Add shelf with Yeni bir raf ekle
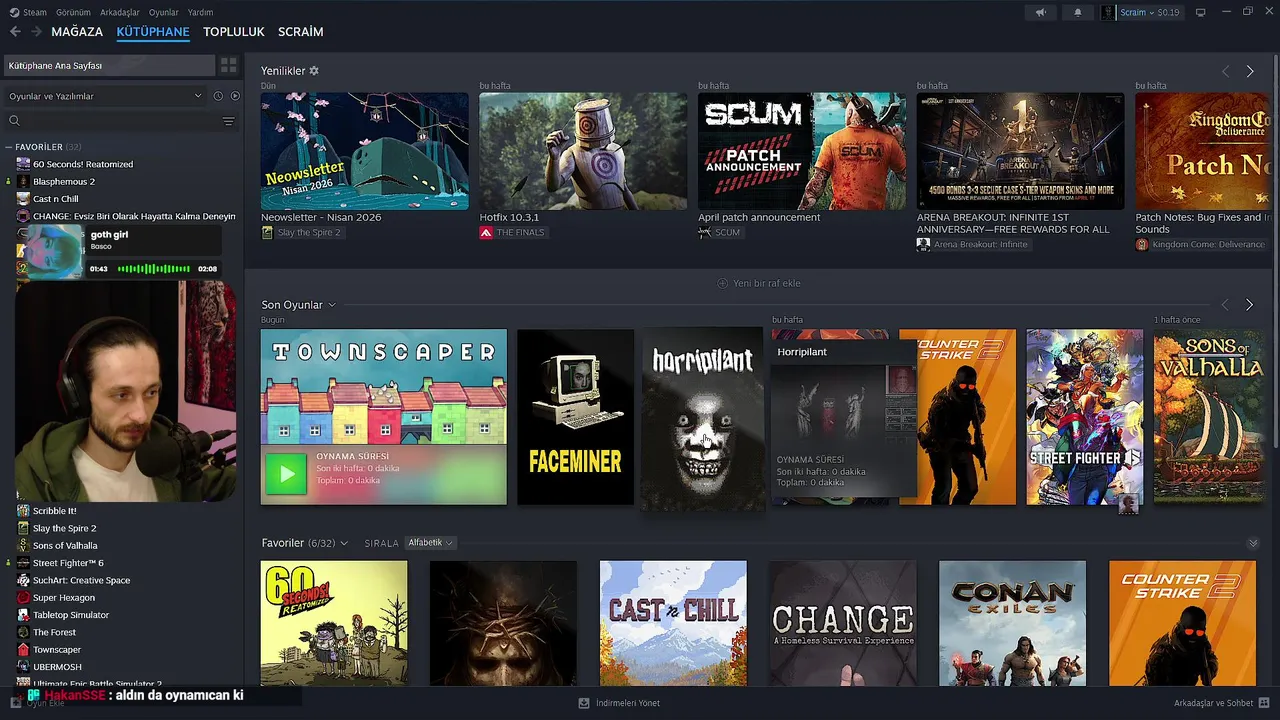 coord(759,283)
